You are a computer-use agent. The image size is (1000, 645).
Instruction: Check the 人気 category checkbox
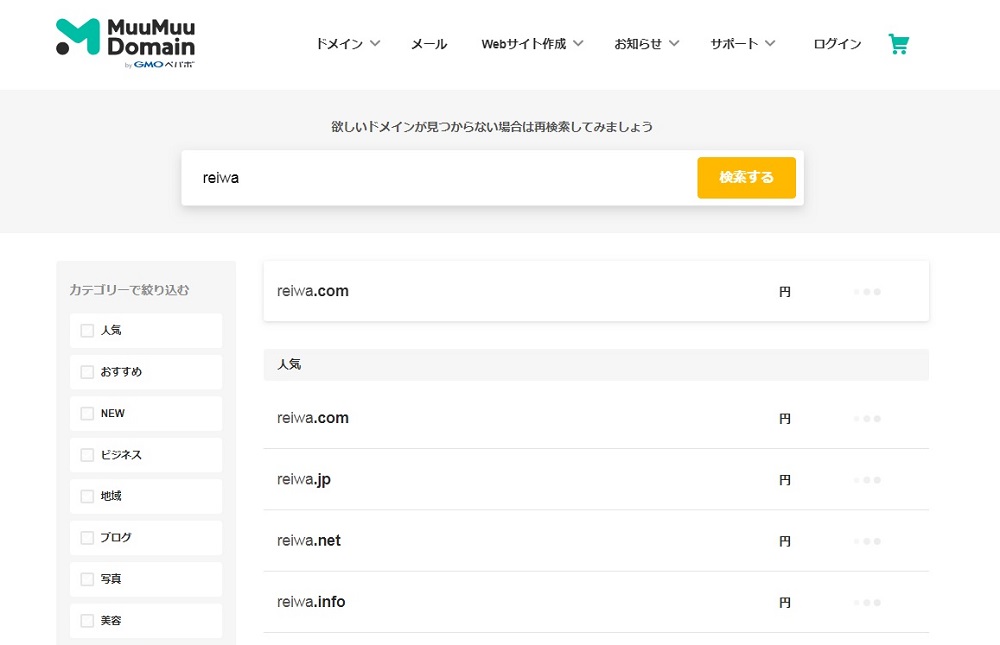(87, 330)
